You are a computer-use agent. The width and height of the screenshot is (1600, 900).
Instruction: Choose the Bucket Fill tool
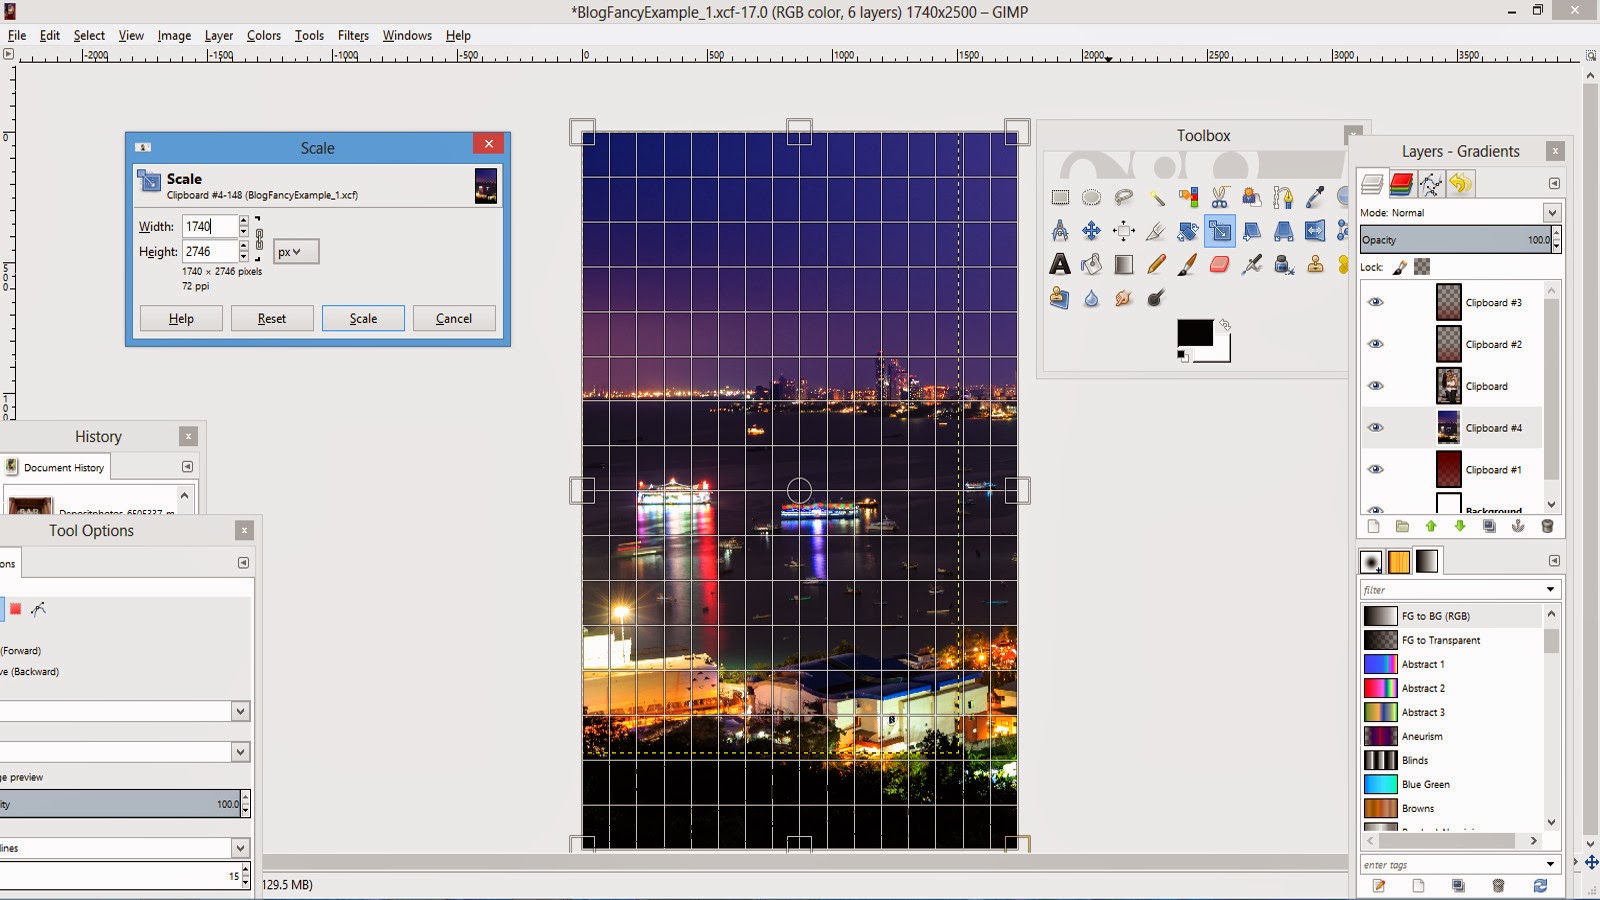pos(1092,264)
